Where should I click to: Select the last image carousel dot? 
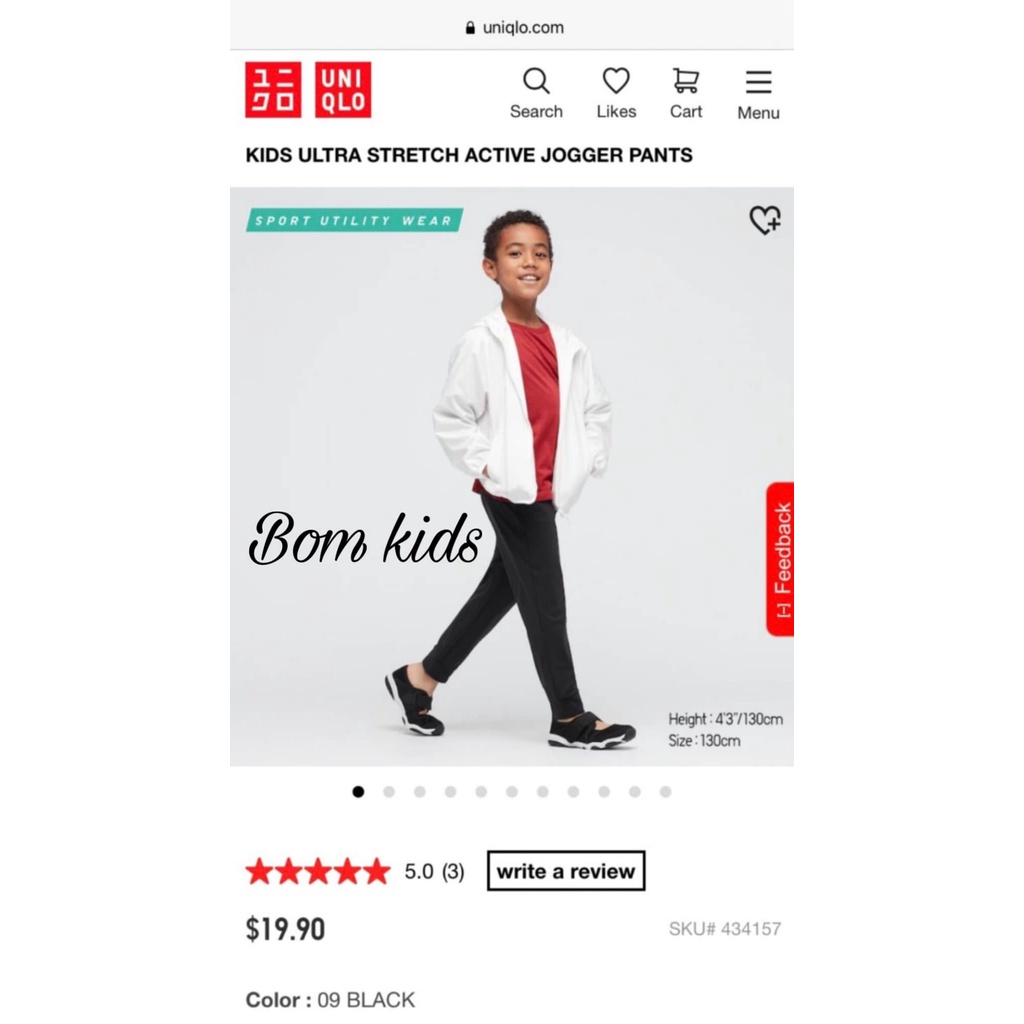(x=665, y=792)
